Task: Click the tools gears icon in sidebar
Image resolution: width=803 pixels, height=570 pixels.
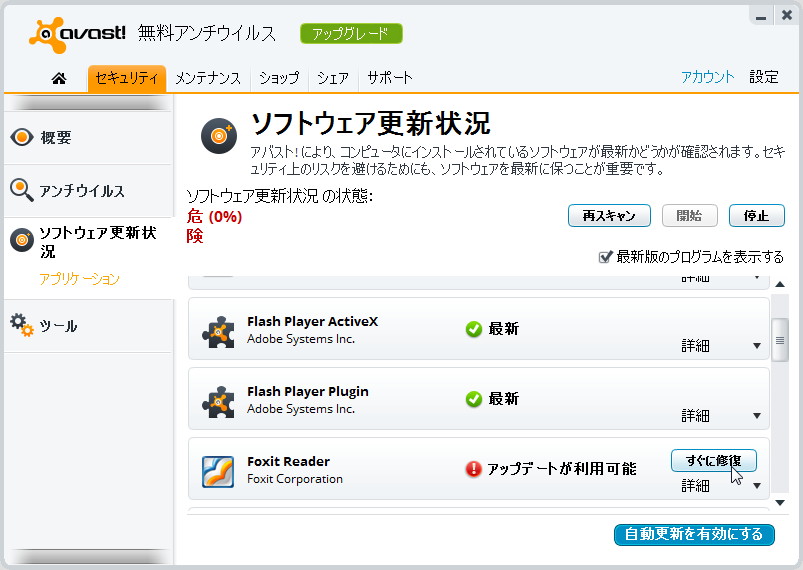Action: pyautogui.click(x=22, y=325)
